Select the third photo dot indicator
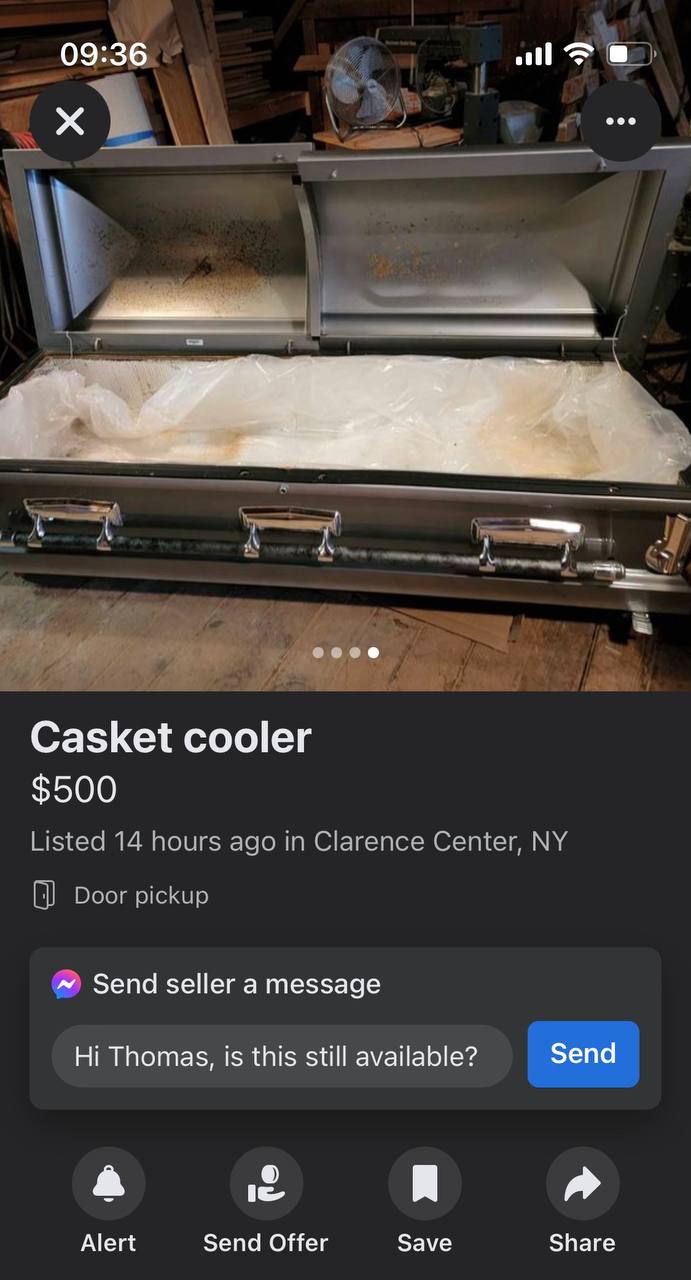Image resolution: width=691 pixels, height=1280 pixels. [x=354, y=652]
